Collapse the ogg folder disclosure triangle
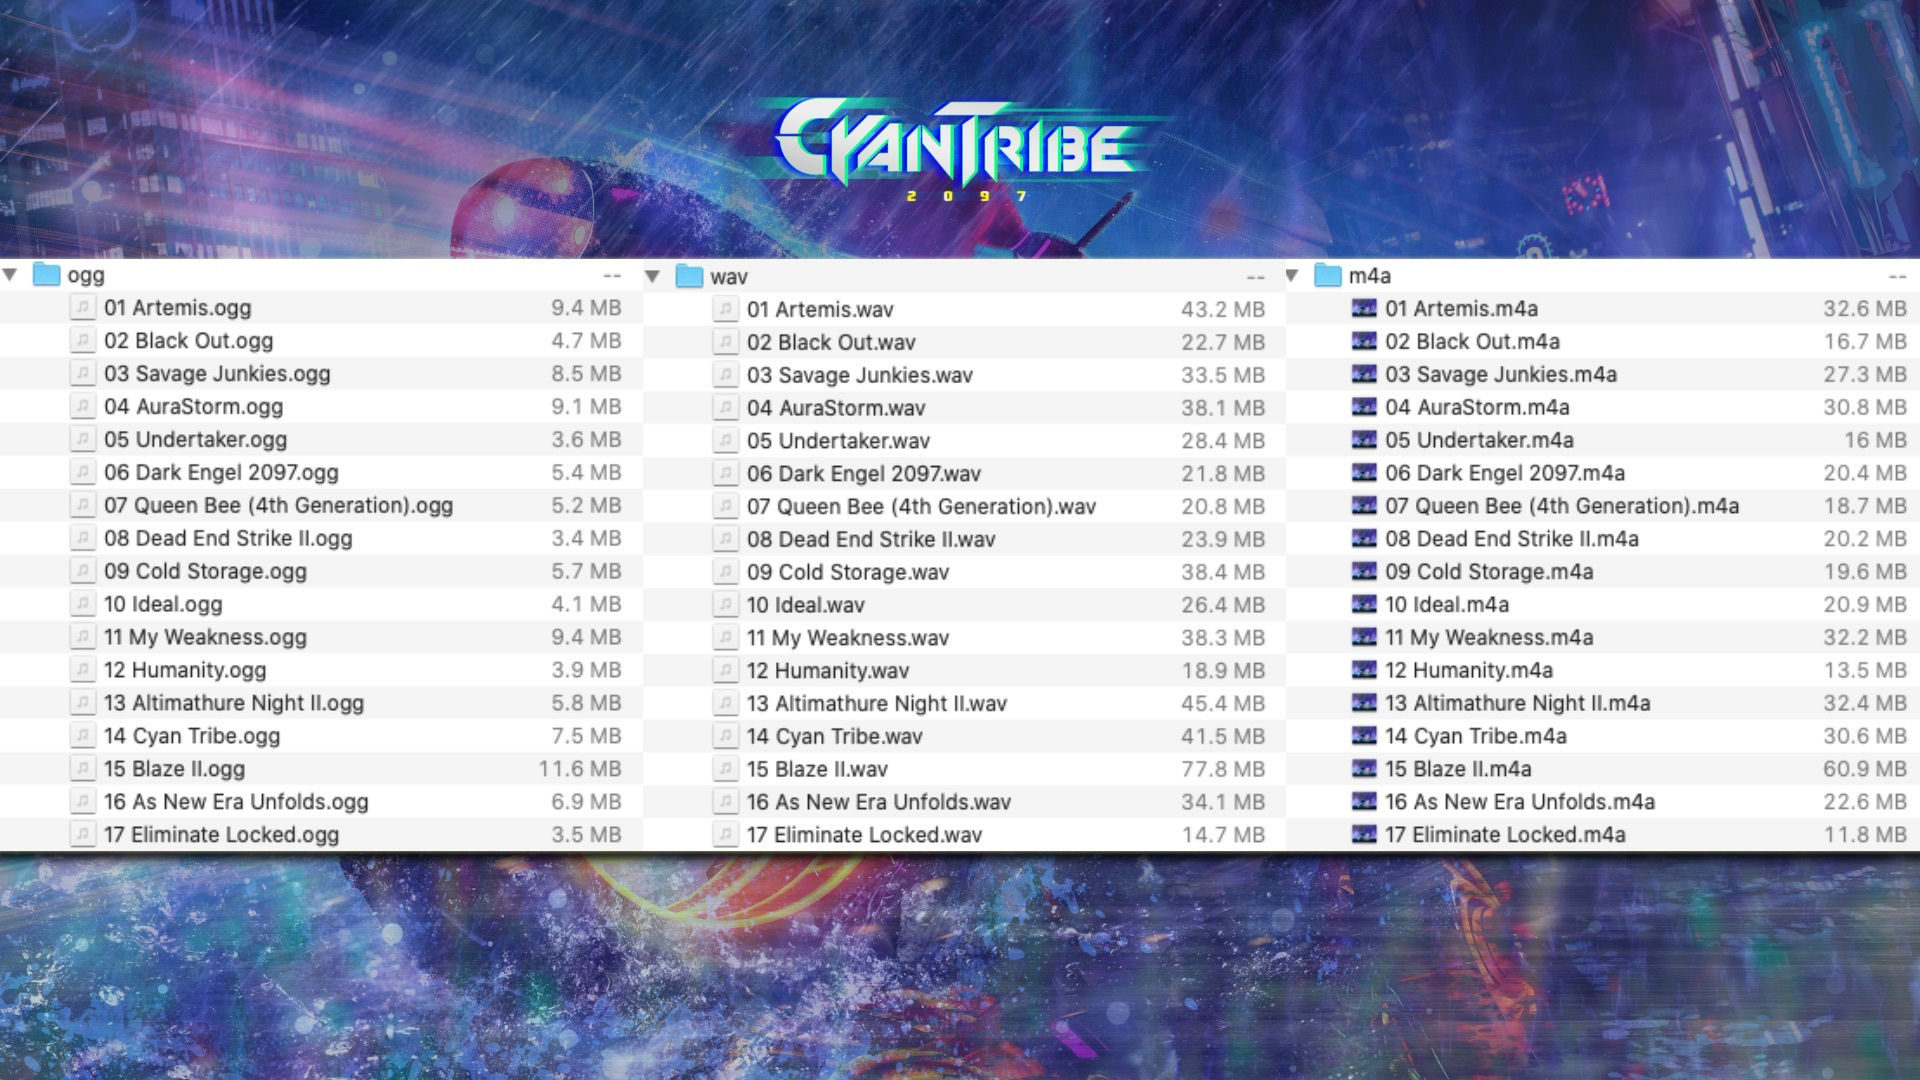Screen dimensions: 1920x1080 pos(12,275)
